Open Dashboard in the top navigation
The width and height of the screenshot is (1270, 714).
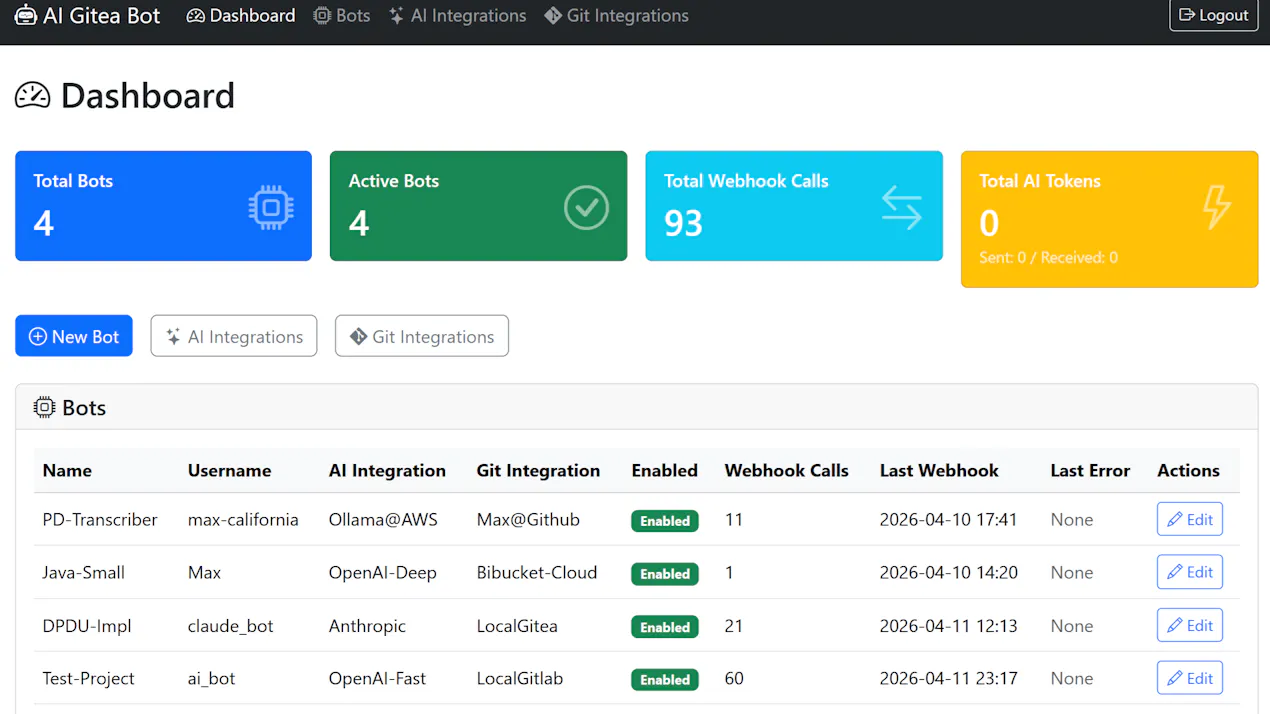coord(241,16)
